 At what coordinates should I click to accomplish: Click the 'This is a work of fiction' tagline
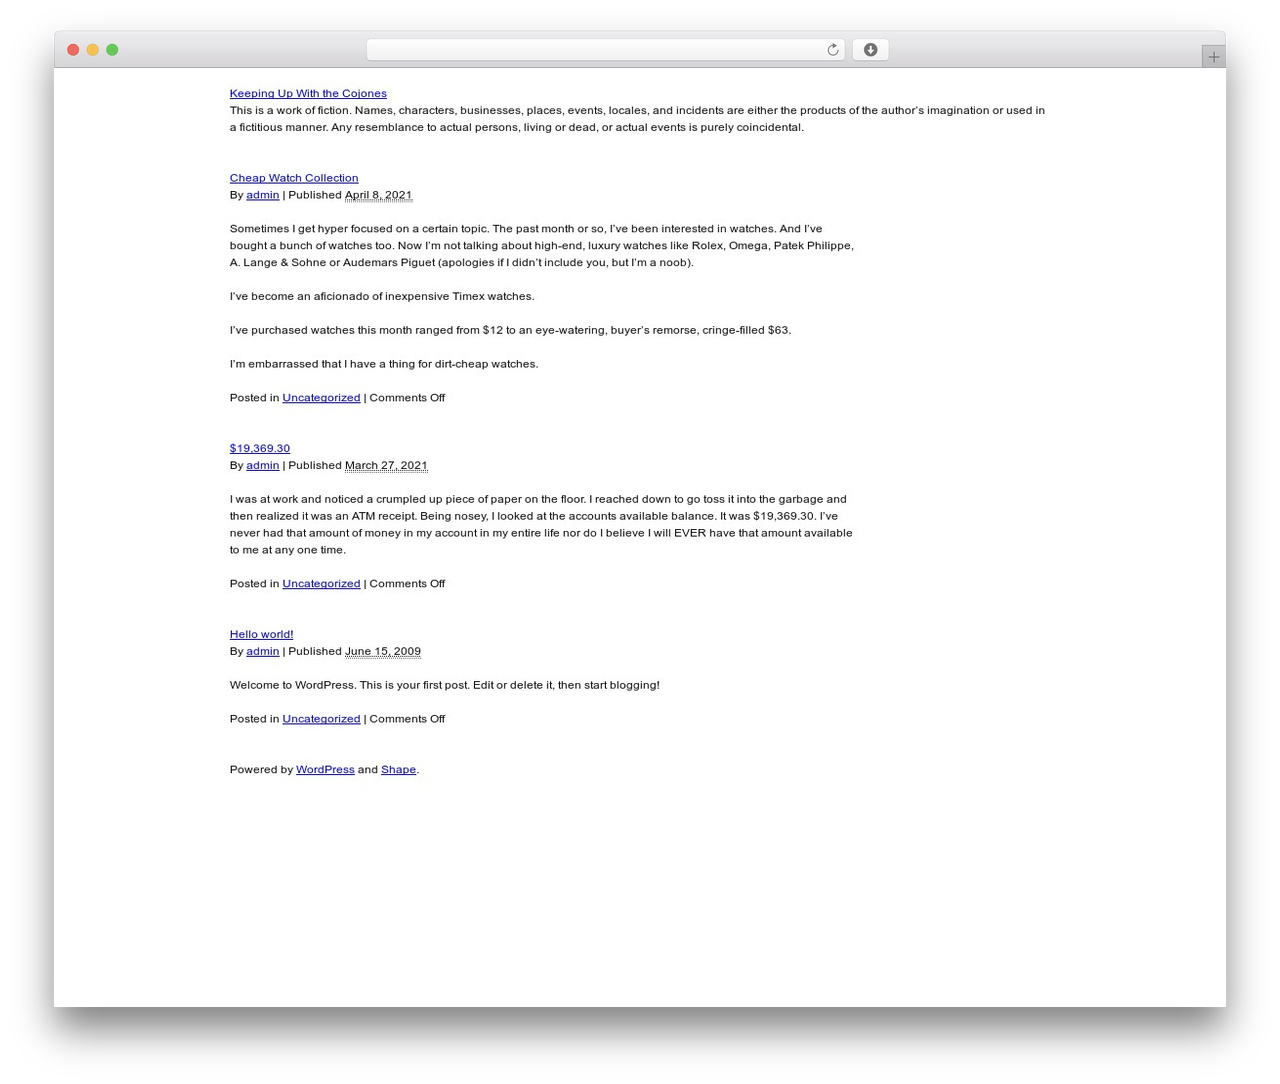637,119
